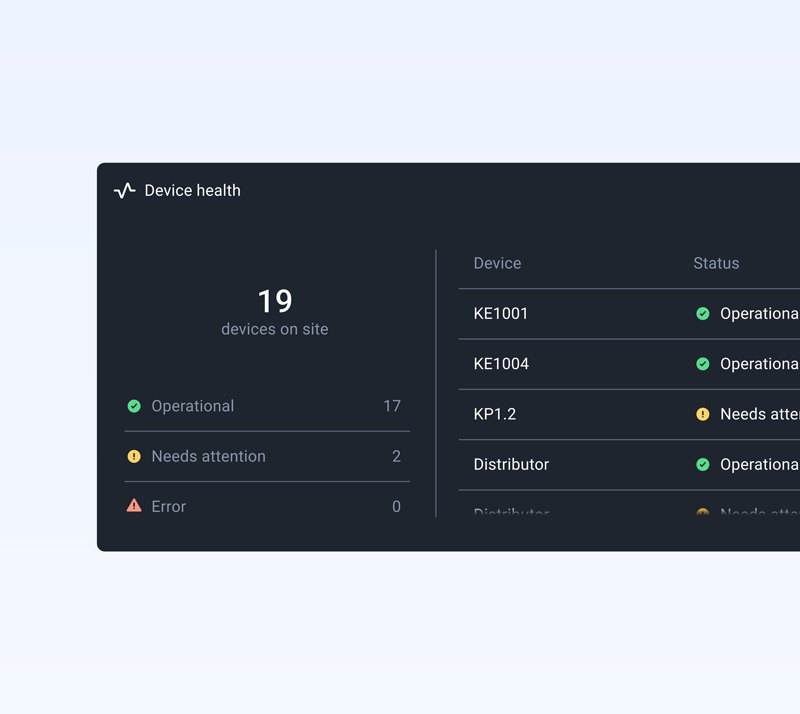The width and height of the screenshot is (800, 714).
Task: Open the KE1004 device row
Action: pyautogui.click(x=629, y=364)
